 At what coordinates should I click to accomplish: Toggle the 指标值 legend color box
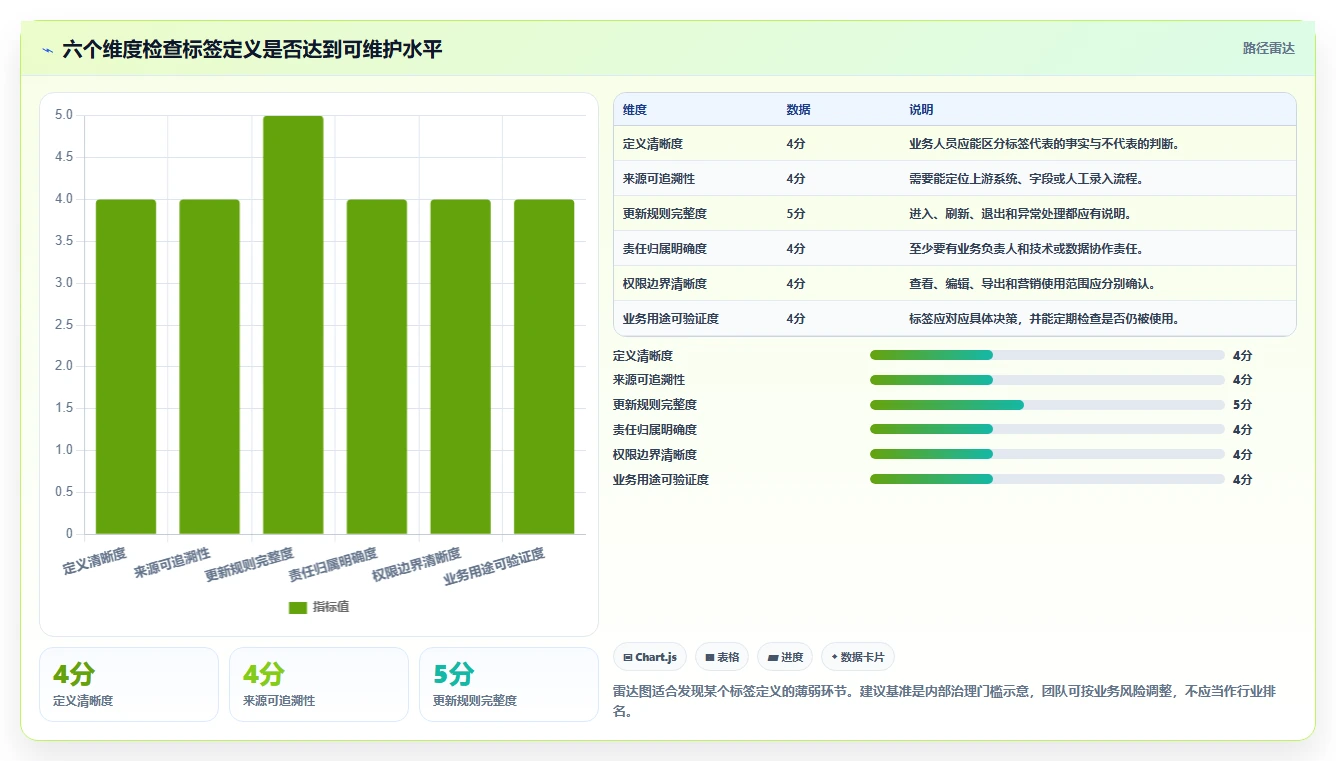[298, 607]
